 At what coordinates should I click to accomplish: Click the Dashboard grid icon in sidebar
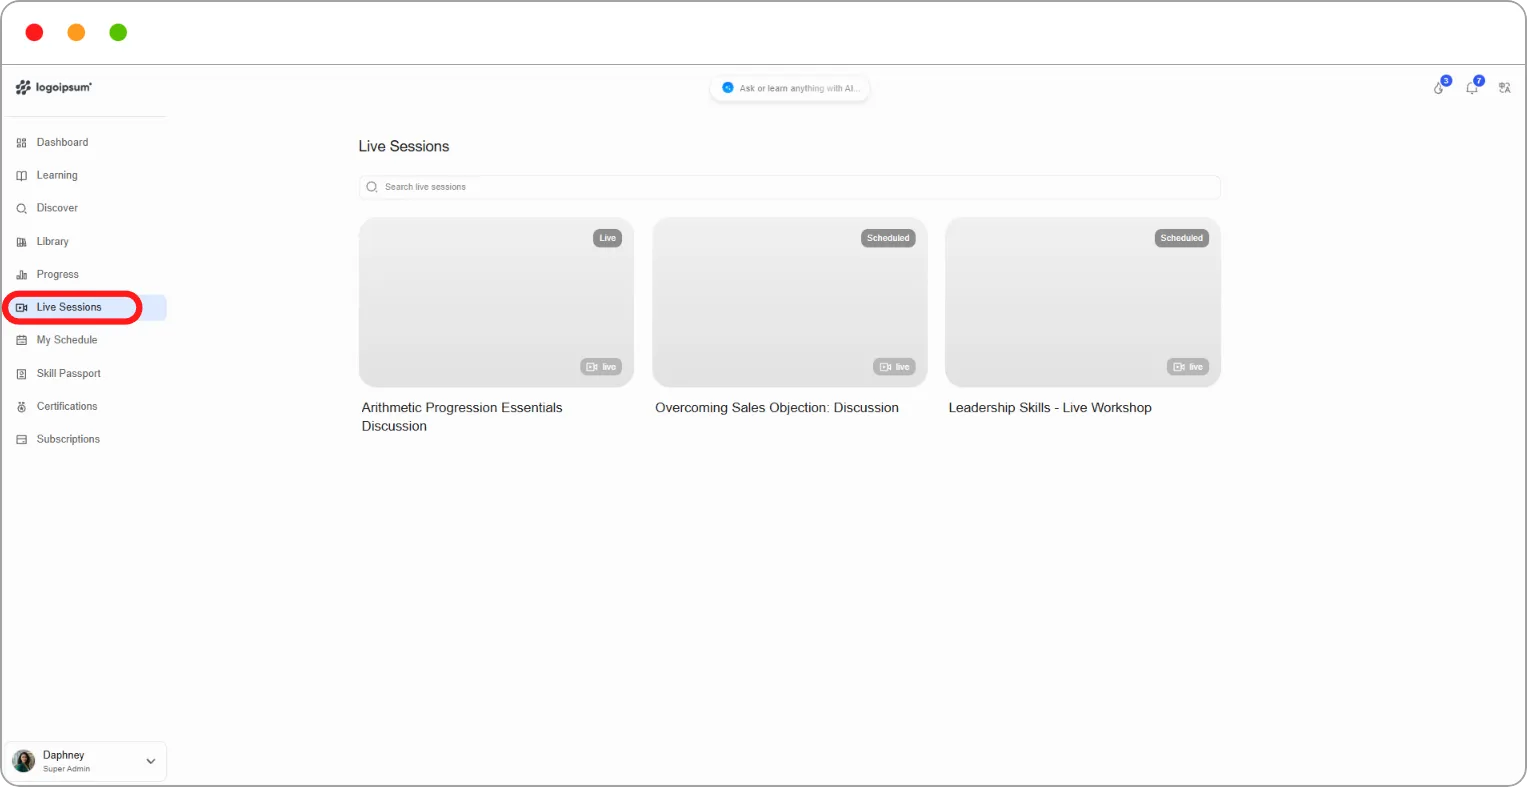pyautogui.click(x=22, y=143)
